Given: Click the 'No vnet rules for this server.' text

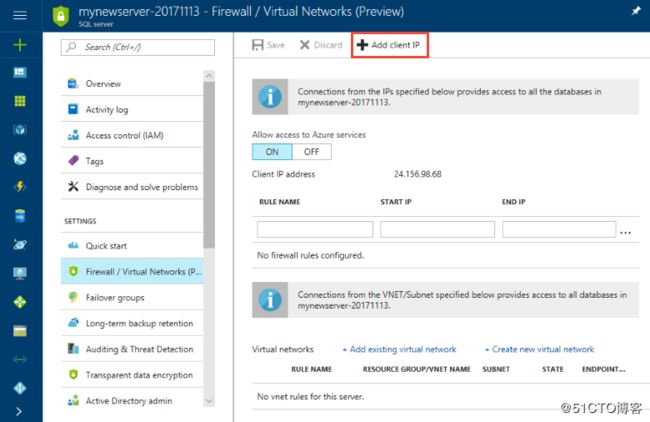Looking at the screenshot, I should tap(310, 397).
